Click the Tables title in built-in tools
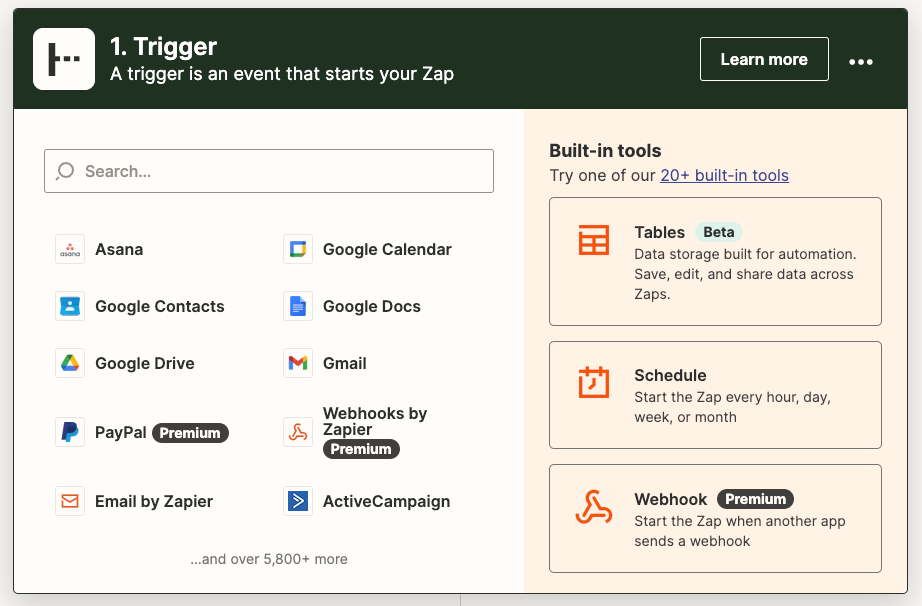The image size is (922, 606). (x=660, y=232)
